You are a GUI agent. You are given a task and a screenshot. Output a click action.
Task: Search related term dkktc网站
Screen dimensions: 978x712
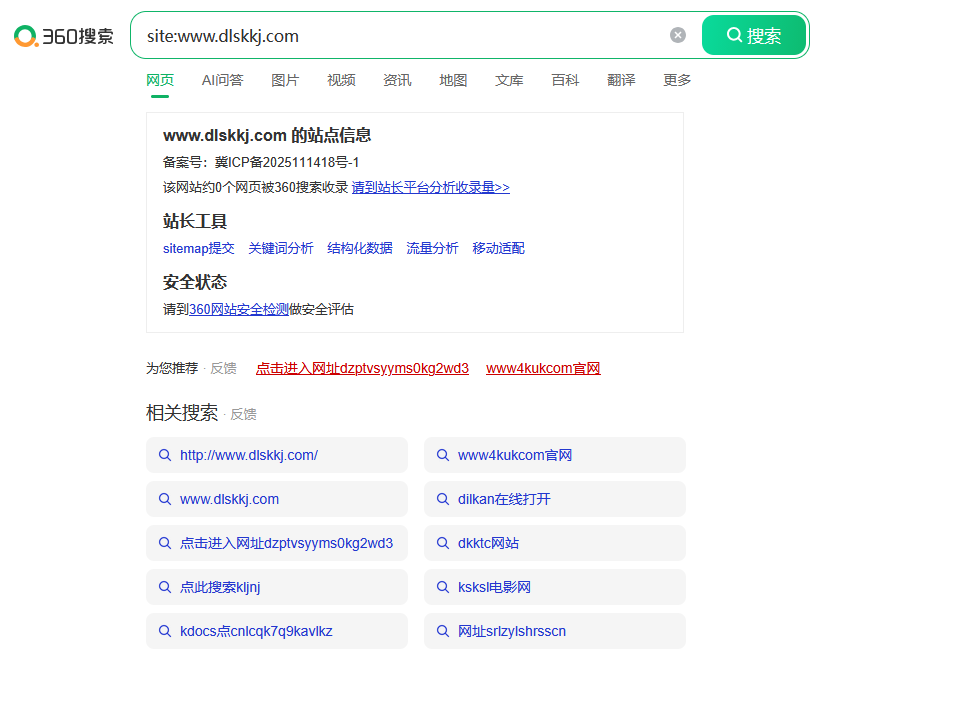pyautogui.click(x=555, y=543)
